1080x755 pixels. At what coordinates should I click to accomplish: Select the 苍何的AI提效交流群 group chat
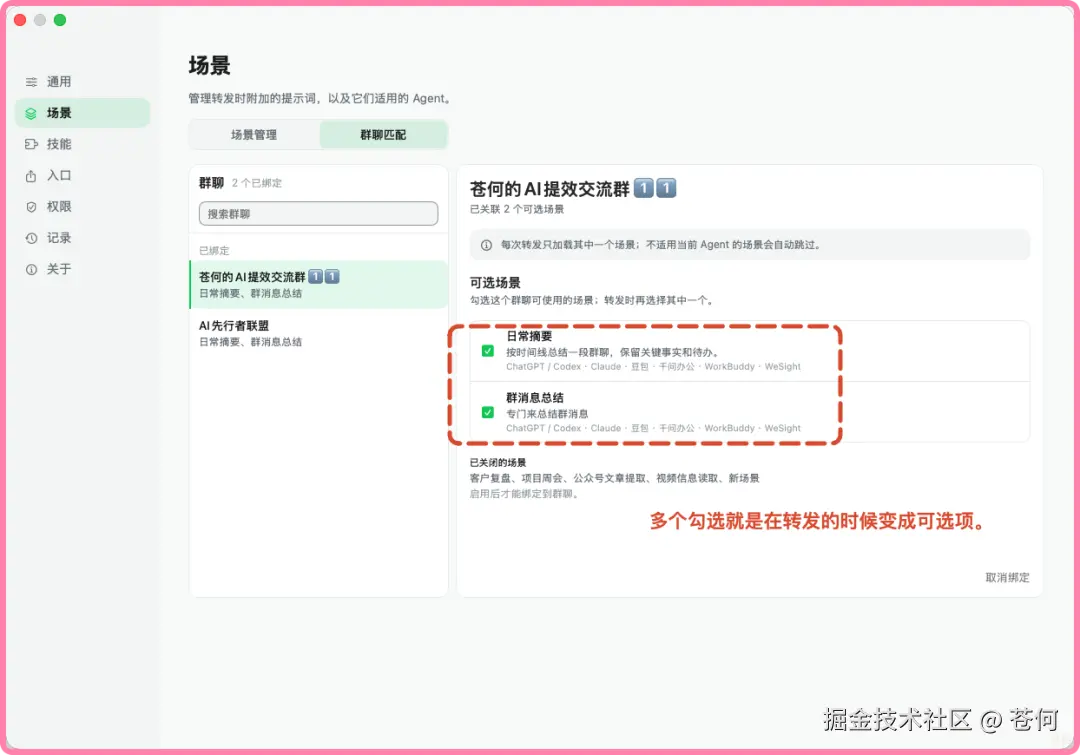pos(319,285)
